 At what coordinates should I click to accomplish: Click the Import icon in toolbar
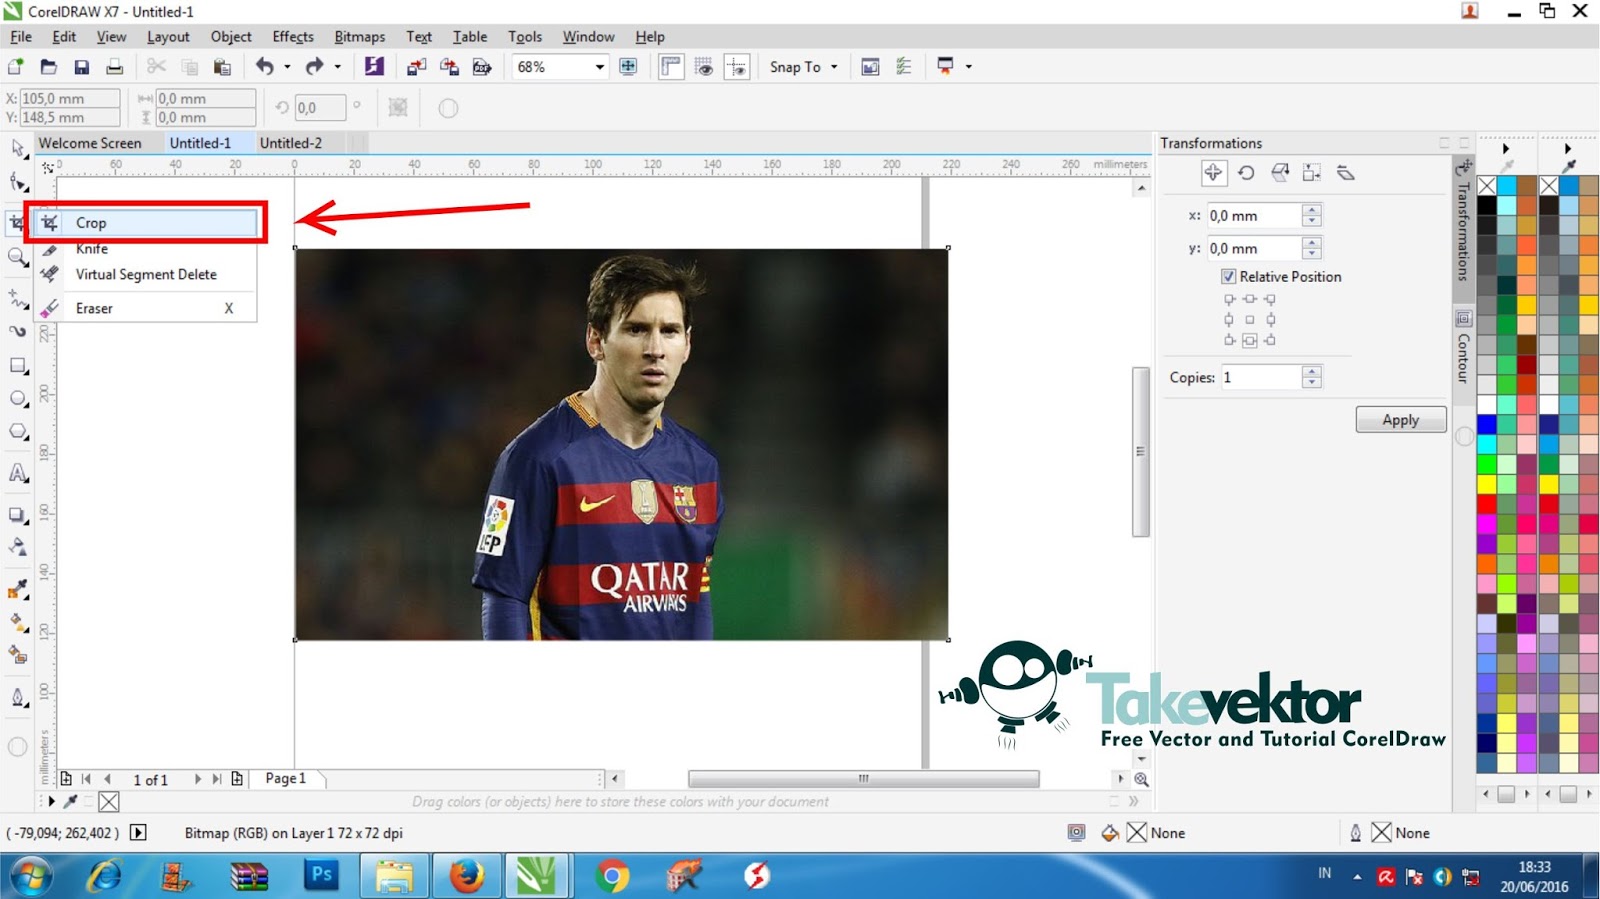[x=416, y=67]
